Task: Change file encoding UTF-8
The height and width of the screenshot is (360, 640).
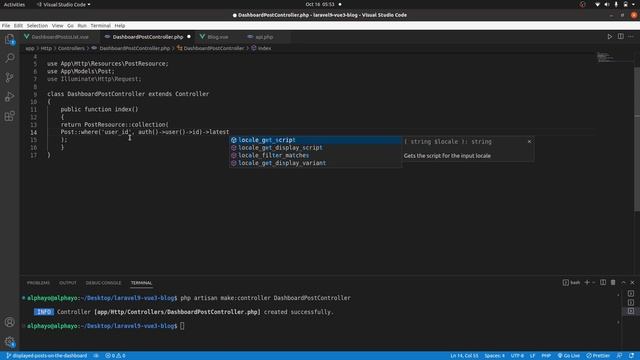Action: coord(517,356)
